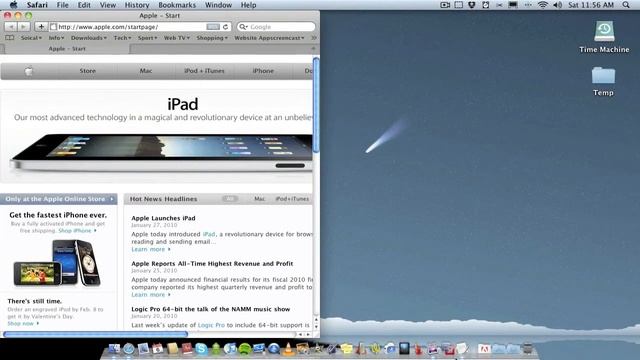Viewport: 640px width, 360px height.
Task: Click the Wi-Fi status icon
Action: tap(542, 5)
